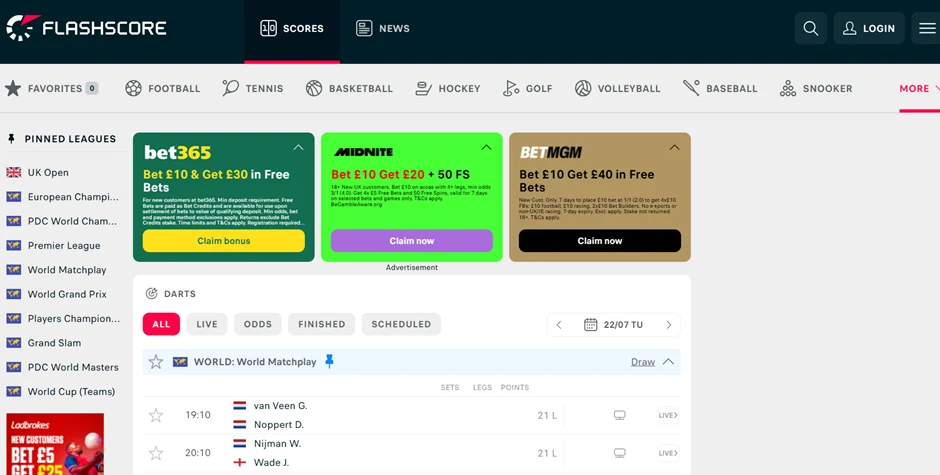Click the blue pin next to World Matchplay
This screenshot has height=475, width=940.
click(x=329, y=361)
